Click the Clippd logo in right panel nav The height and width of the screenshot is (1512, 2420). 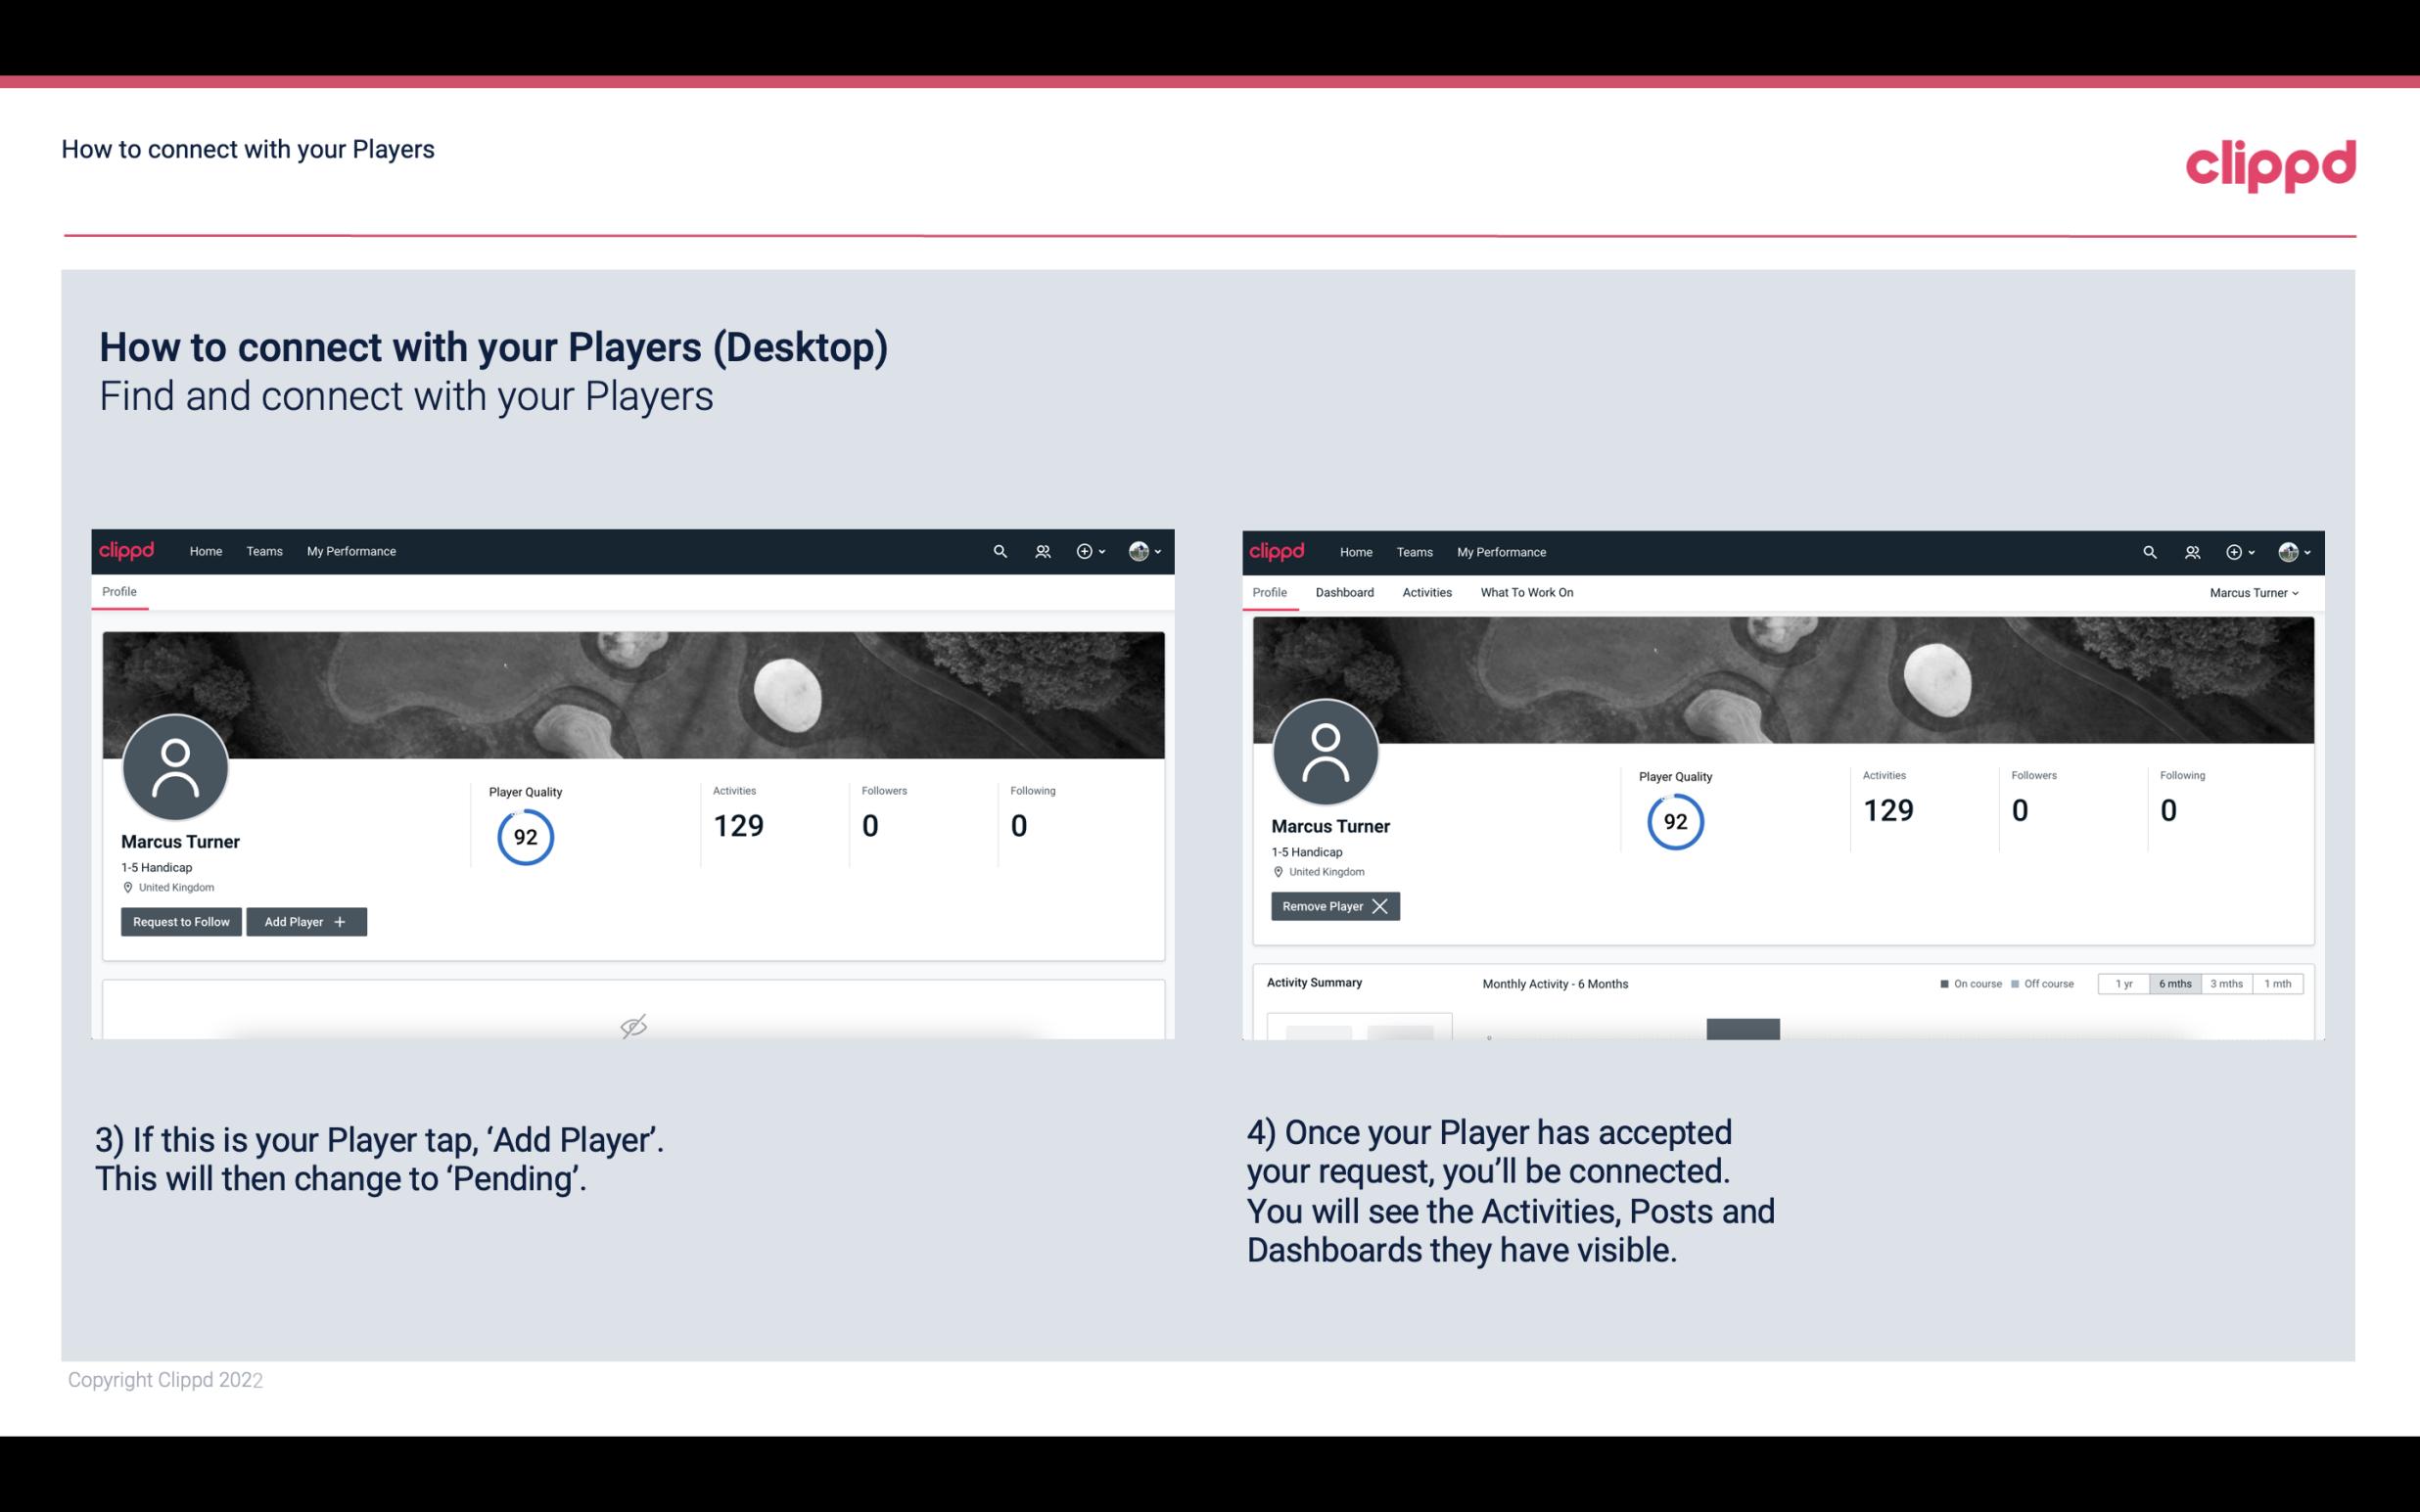pos(1279,550)
